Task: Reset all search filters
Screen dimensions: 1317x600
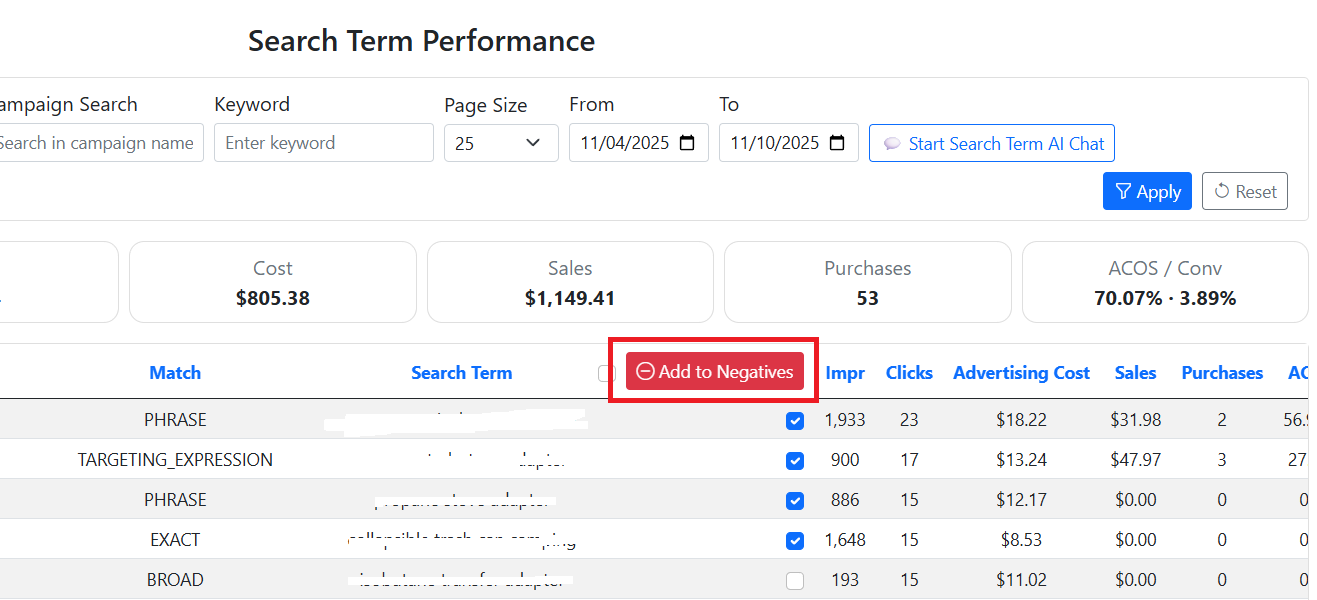Action: click(x=1244, y=192)
